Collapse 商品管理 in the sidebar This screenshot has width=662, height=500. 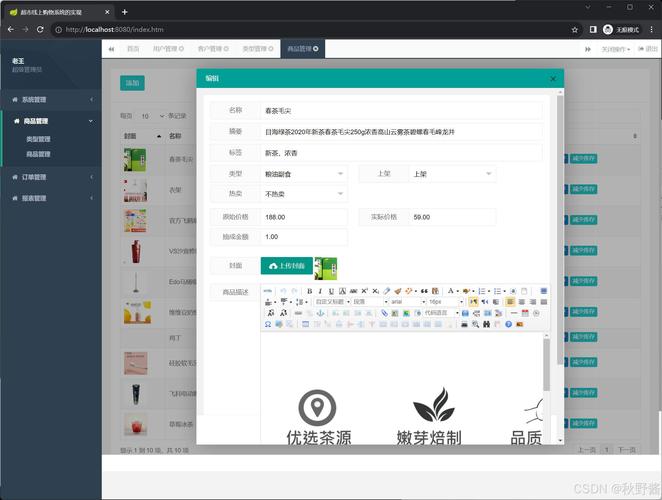click(52, 121)
